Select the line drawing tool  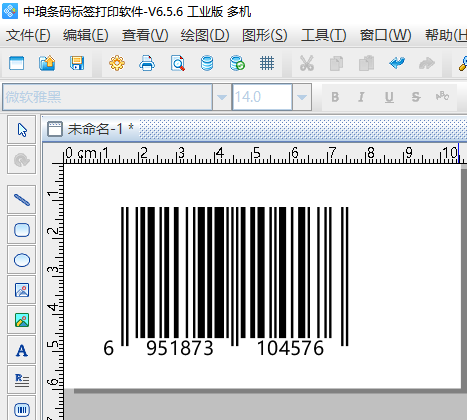22,200
